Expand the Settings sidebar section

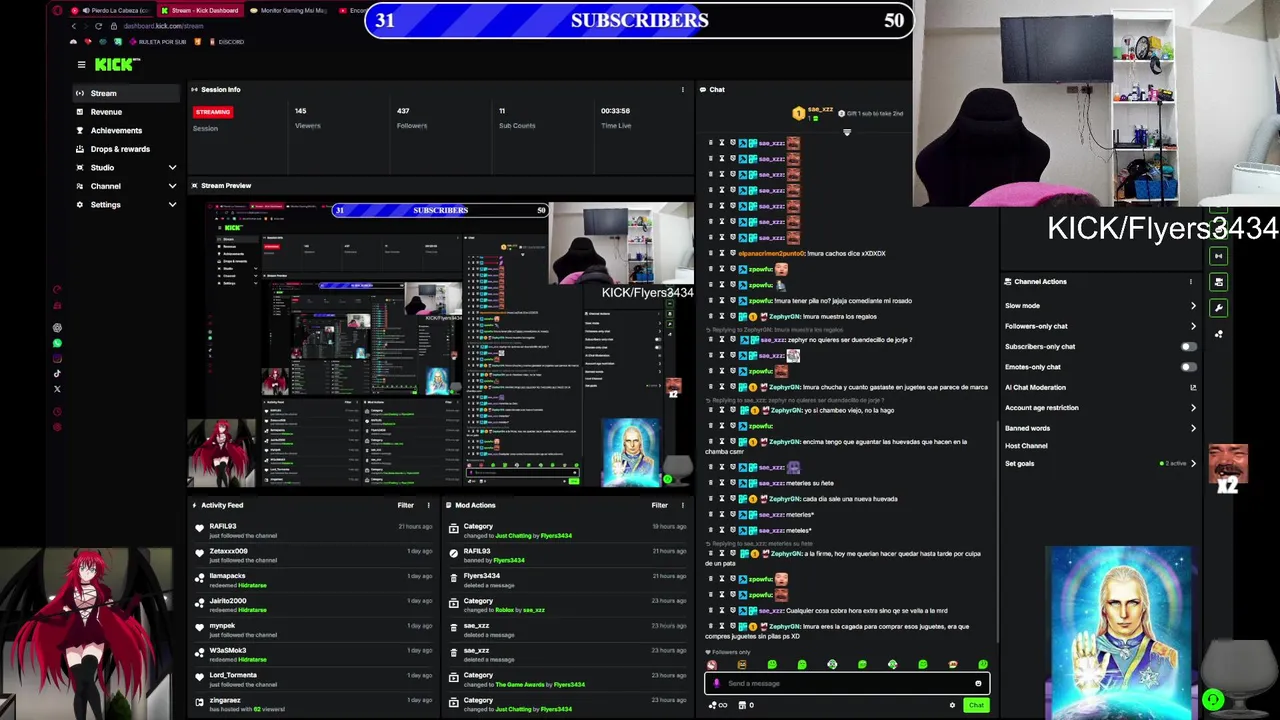(x=126, y=204)
